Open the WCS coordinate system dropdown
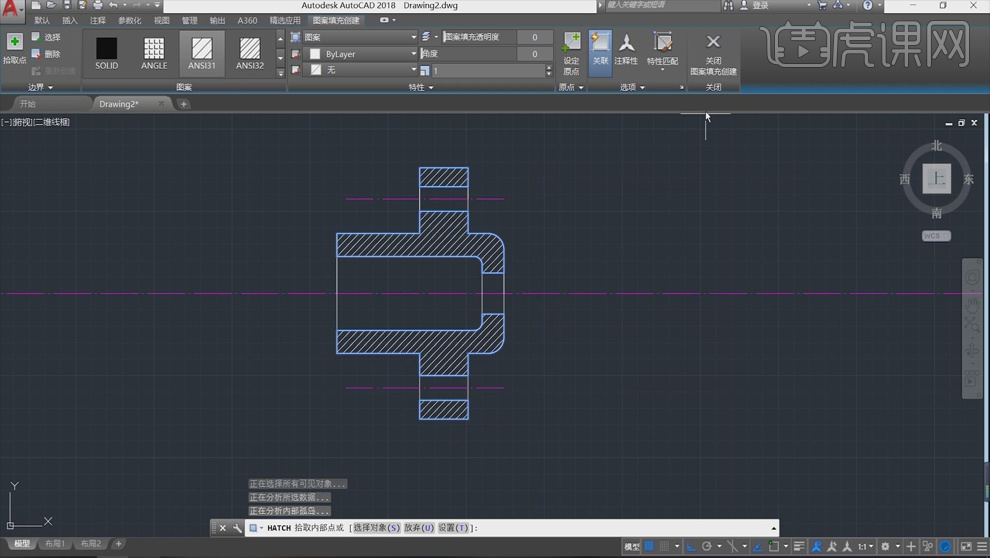The width and height of the screenshot is (990, 558). point(936,235)
